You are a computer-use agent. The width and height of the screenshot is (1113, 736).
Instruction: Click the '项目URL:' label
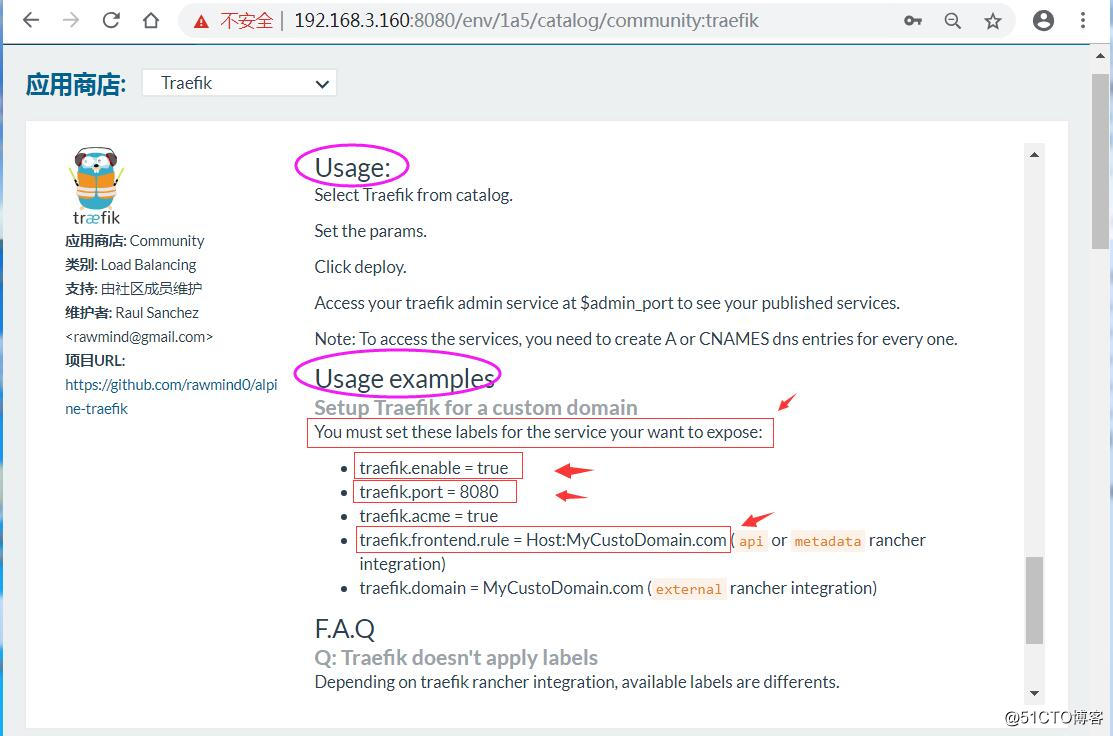94,361
